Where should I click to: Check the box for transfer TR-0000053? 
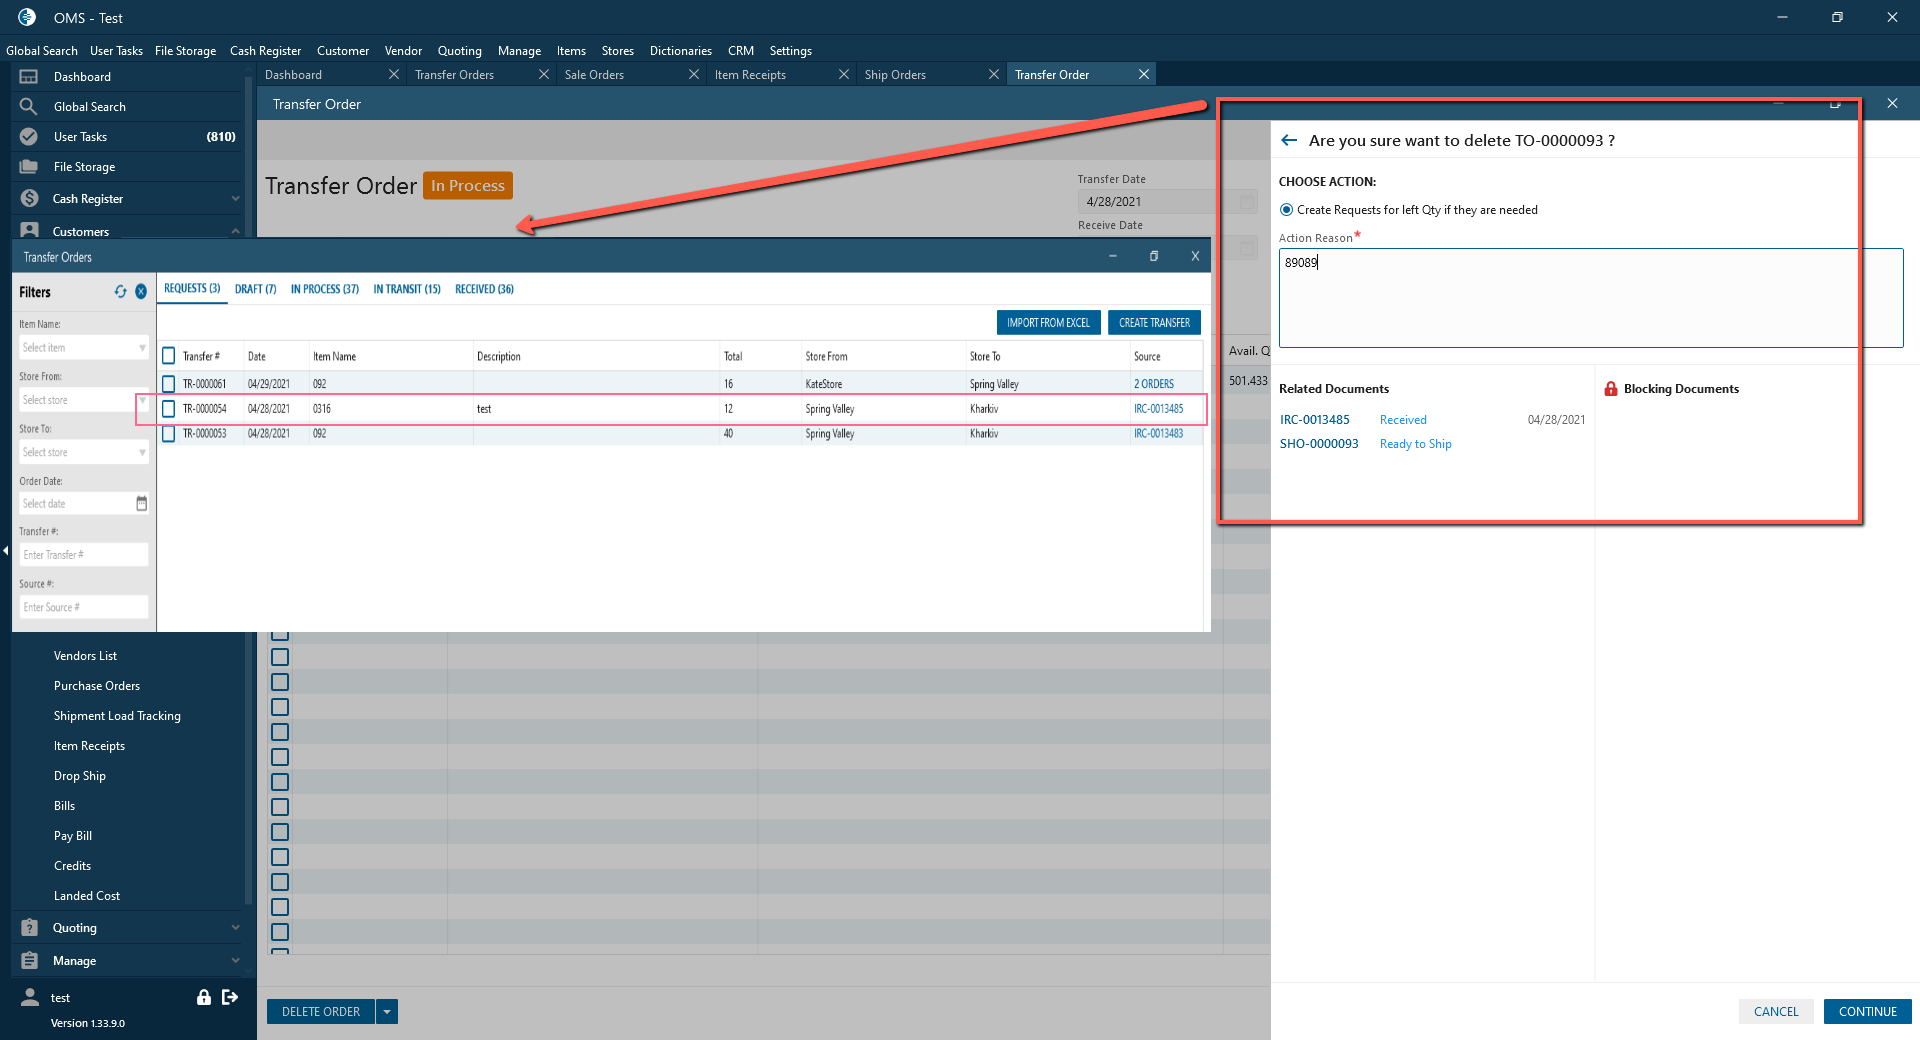[x=169, y=434]
